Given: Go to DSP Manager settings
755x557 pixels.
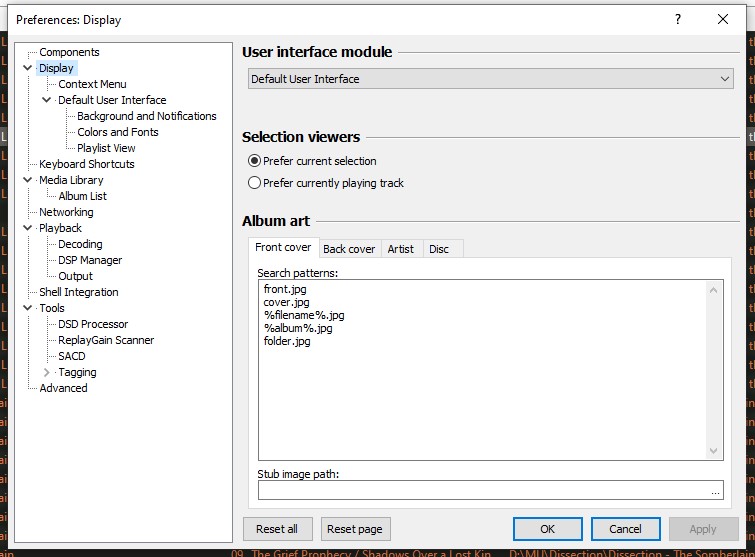Looking at the screenshot, I should click(x=90, y=260).
